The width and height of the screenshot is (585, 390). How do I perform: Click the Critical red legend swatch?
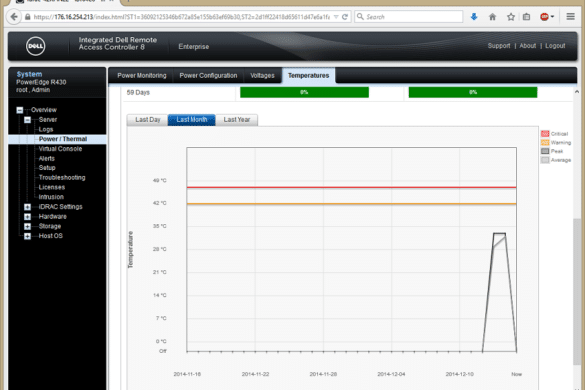(545, 134)
